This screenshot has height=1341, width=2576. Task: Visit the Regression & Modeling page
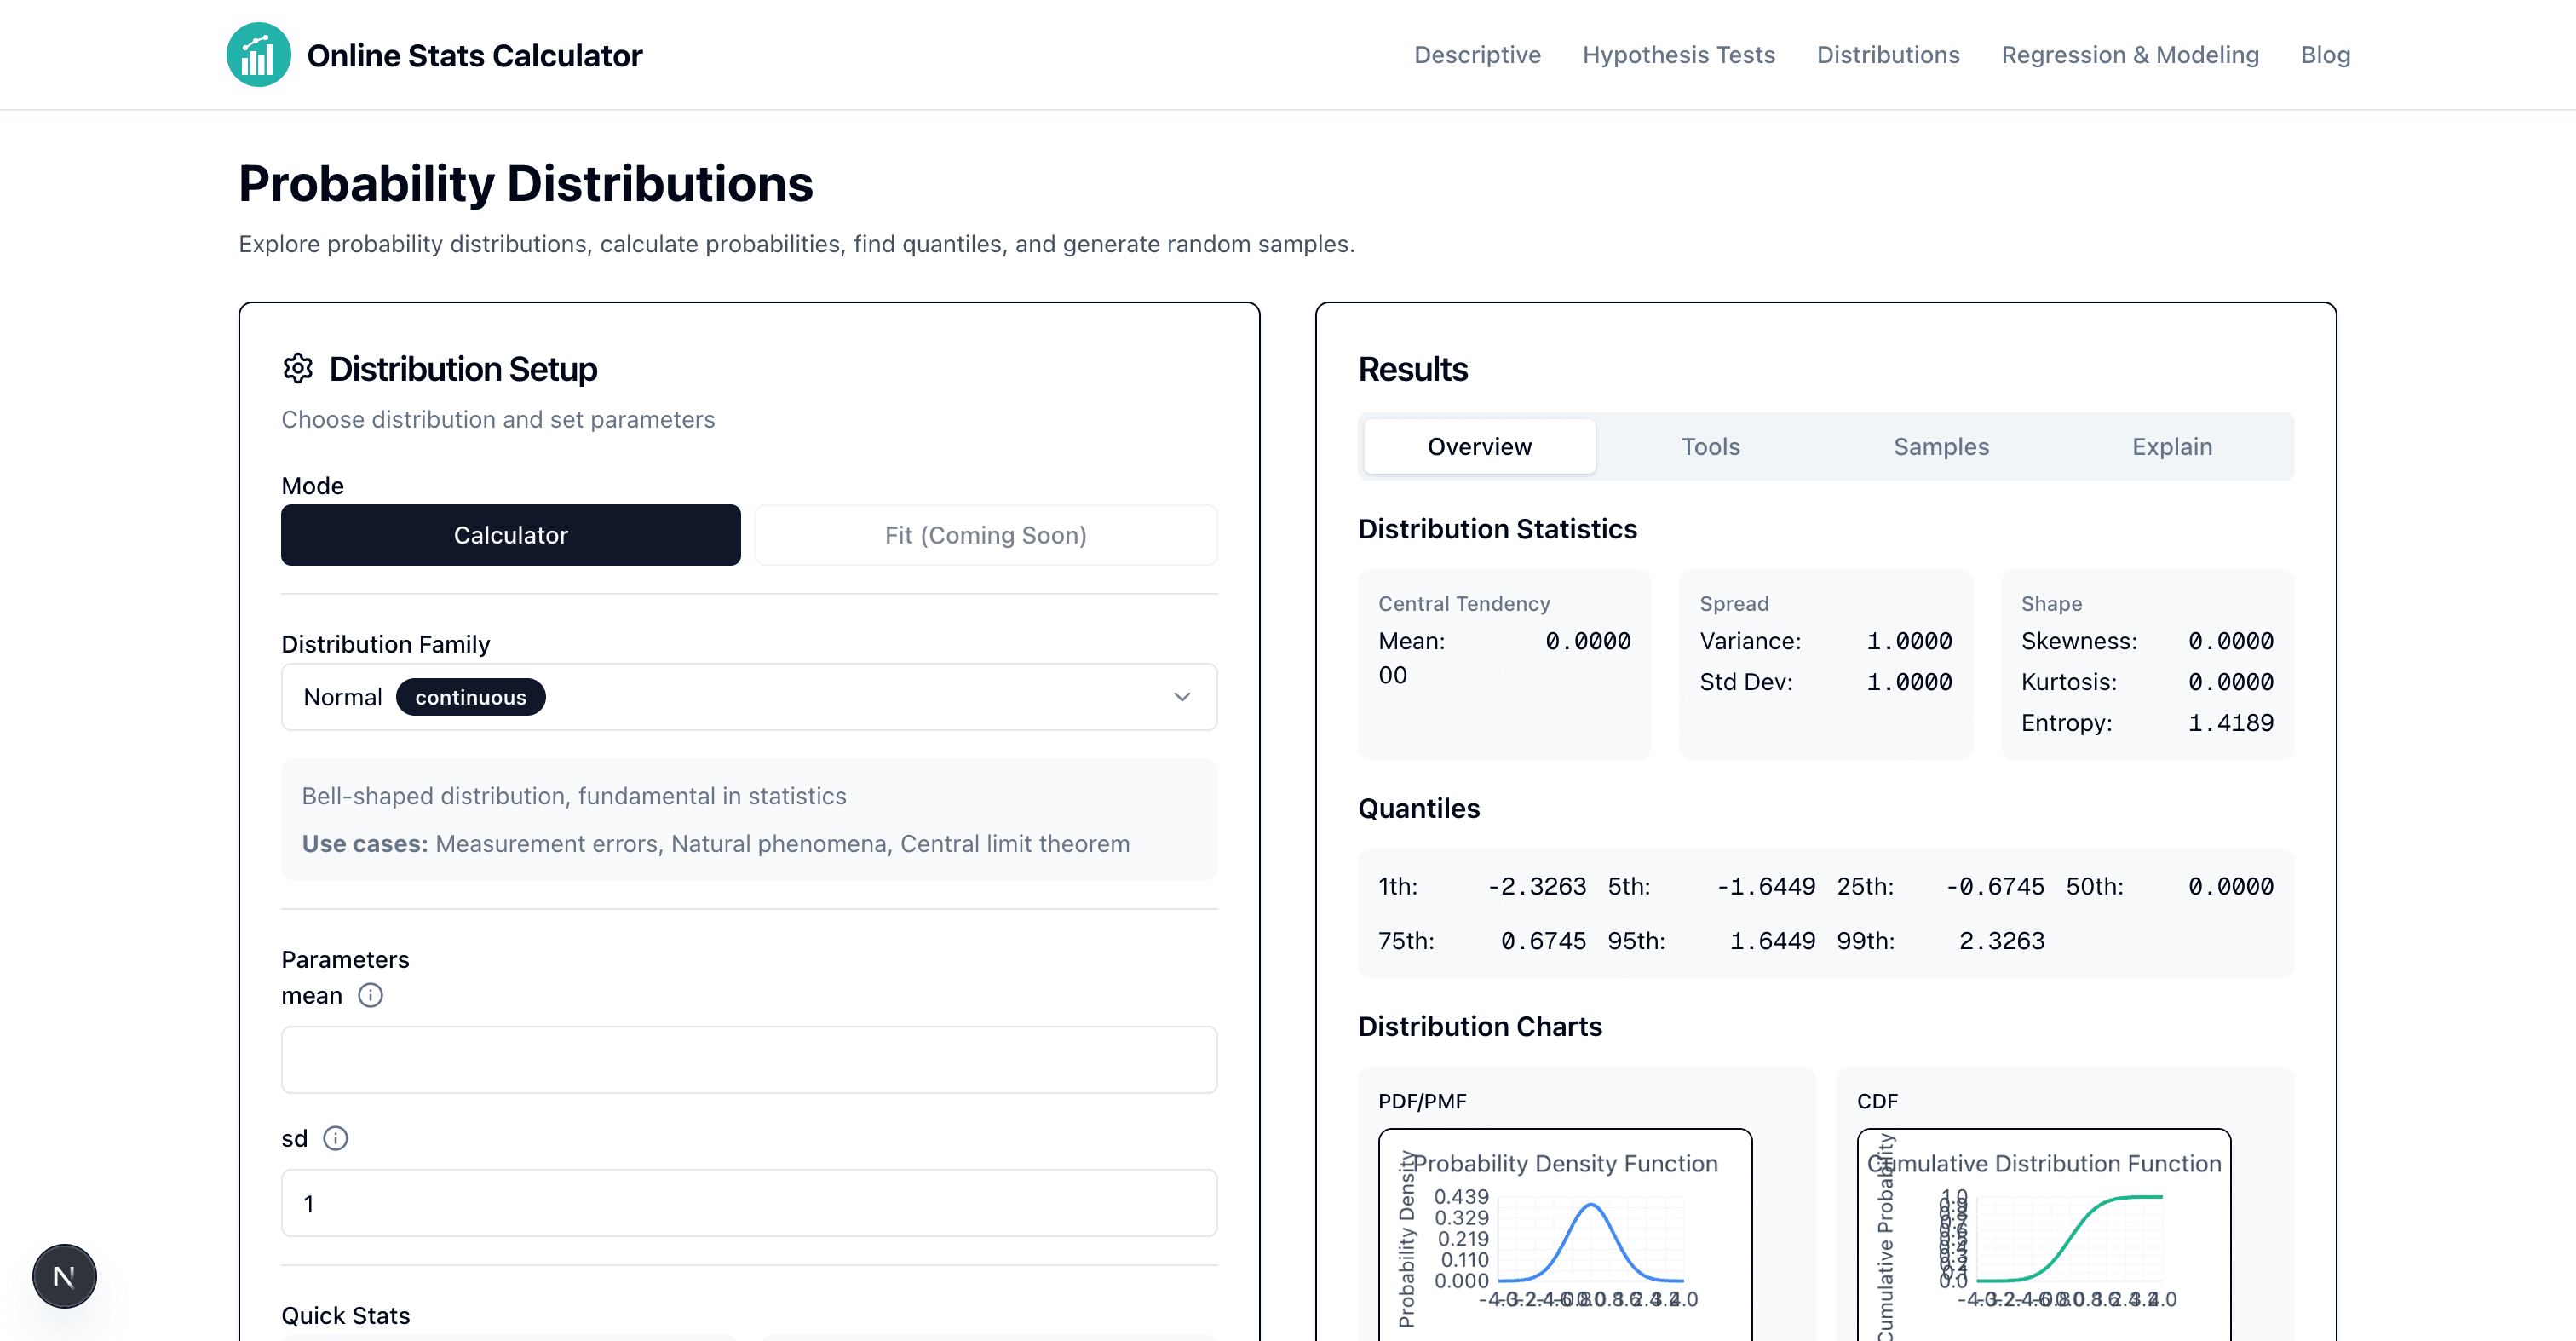coord(2130,55)
